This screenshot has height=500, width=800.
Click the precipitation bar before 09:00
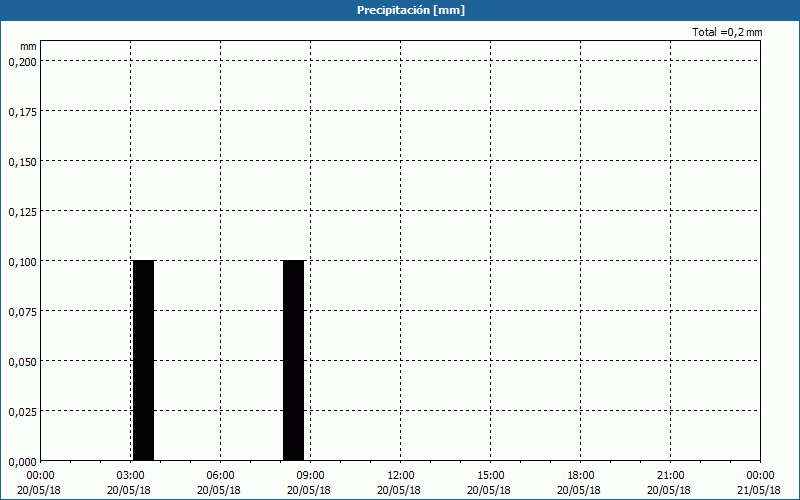pos(293,360)
